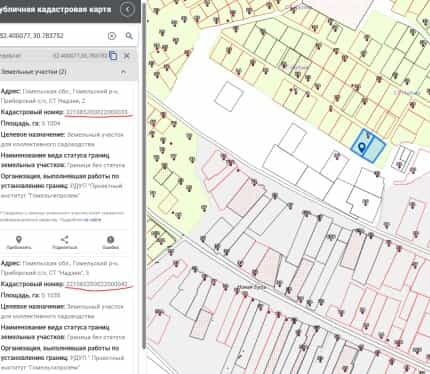Click the coordinates search input field
The height and width of the screenshot is (374, 430).
[x=52, y=36]
